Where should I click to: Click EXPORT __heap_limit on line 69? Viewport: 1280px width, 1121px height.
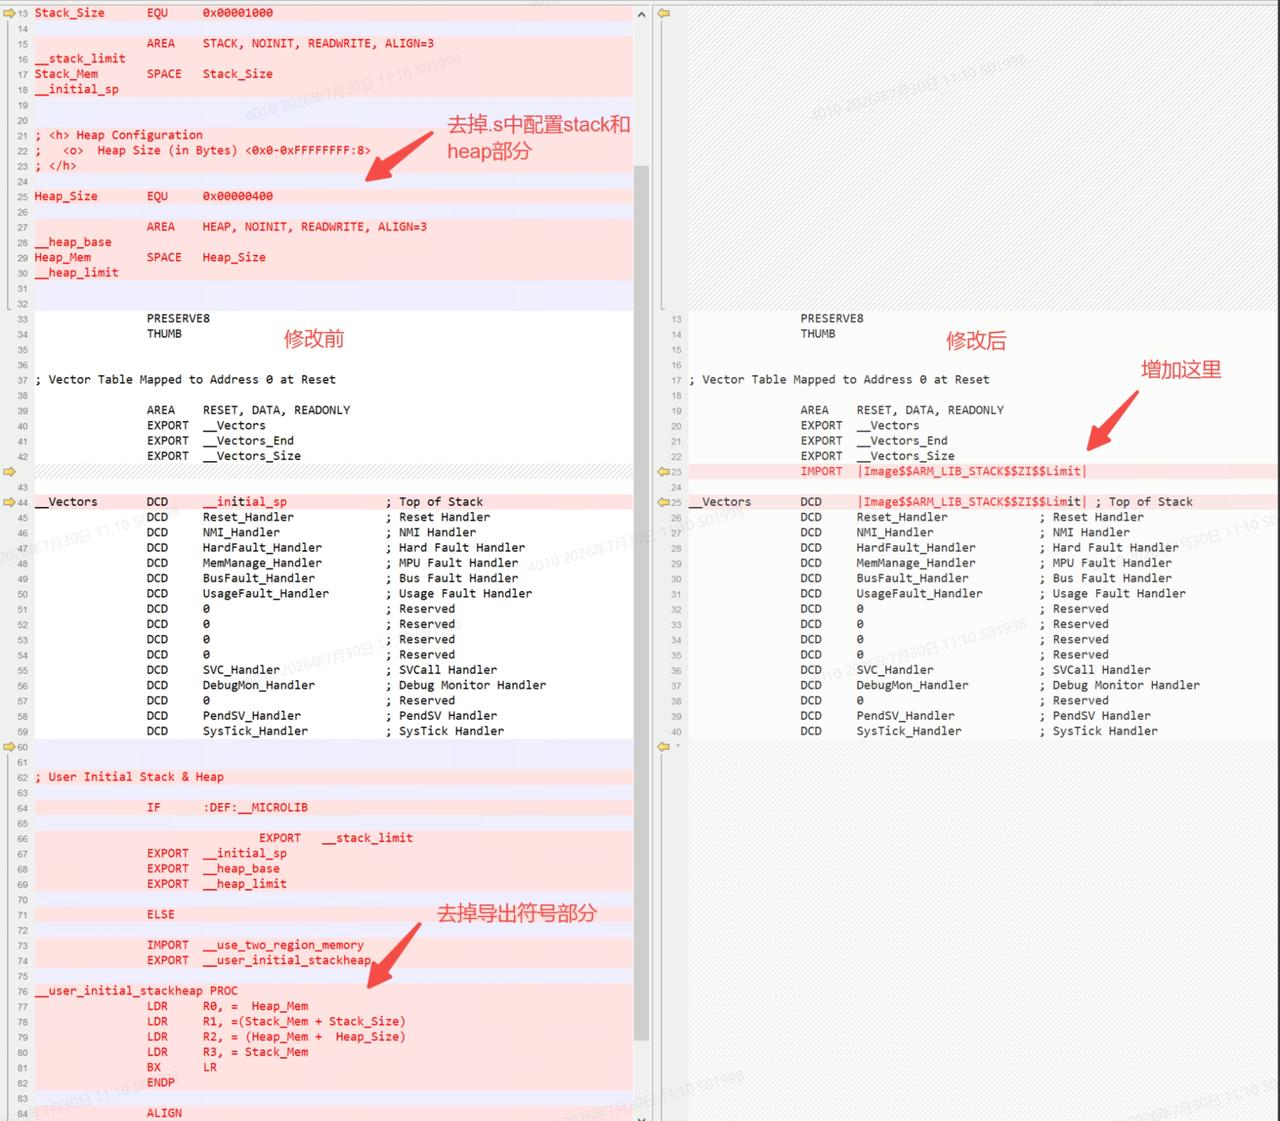[x=216, y=884]
